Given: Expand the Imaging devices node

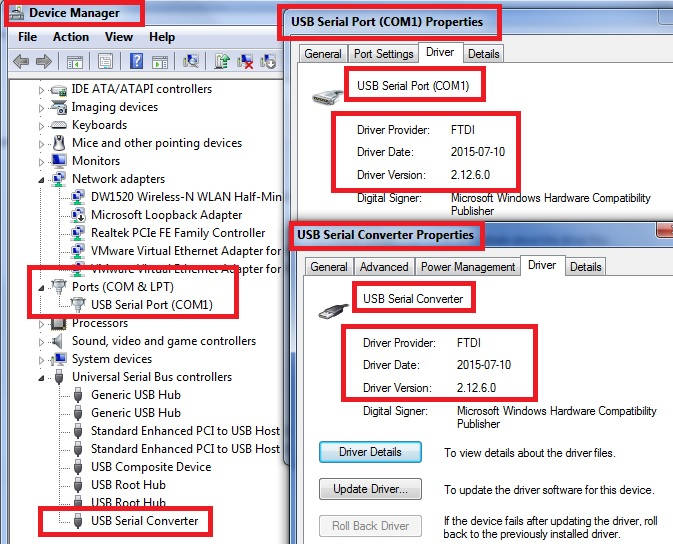Looking at the screenshot, I should pyautogui.click(x=42, y=108).
